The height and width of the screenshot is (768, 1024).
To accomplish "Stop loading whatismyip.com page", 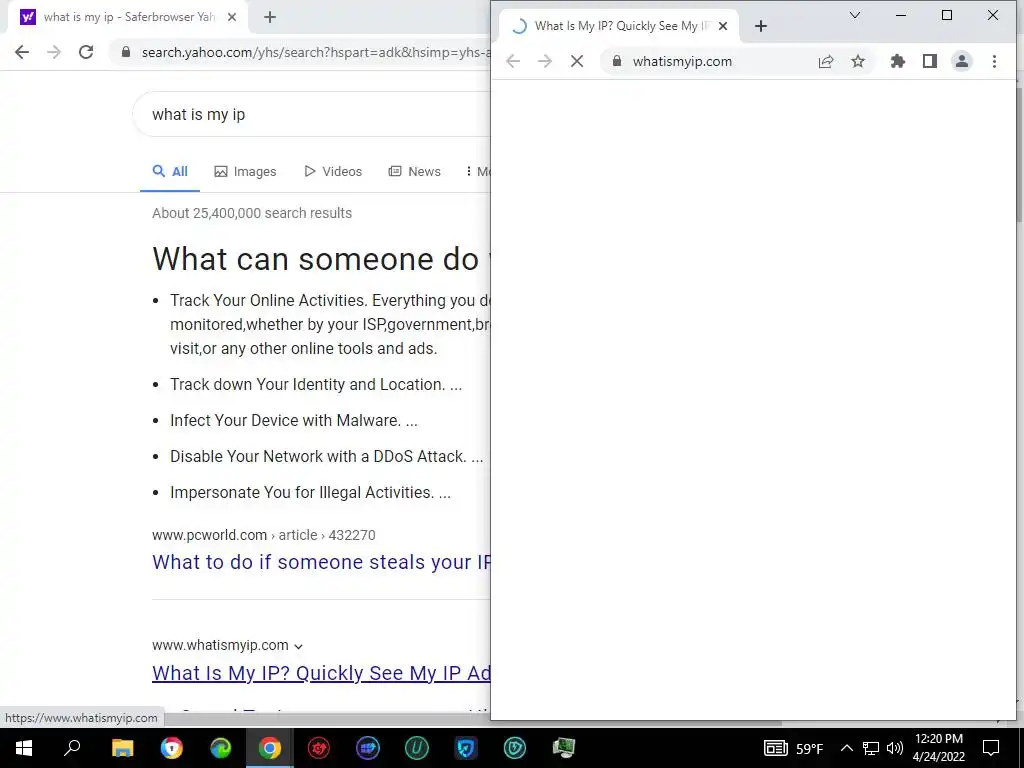I will click(577, 61).
